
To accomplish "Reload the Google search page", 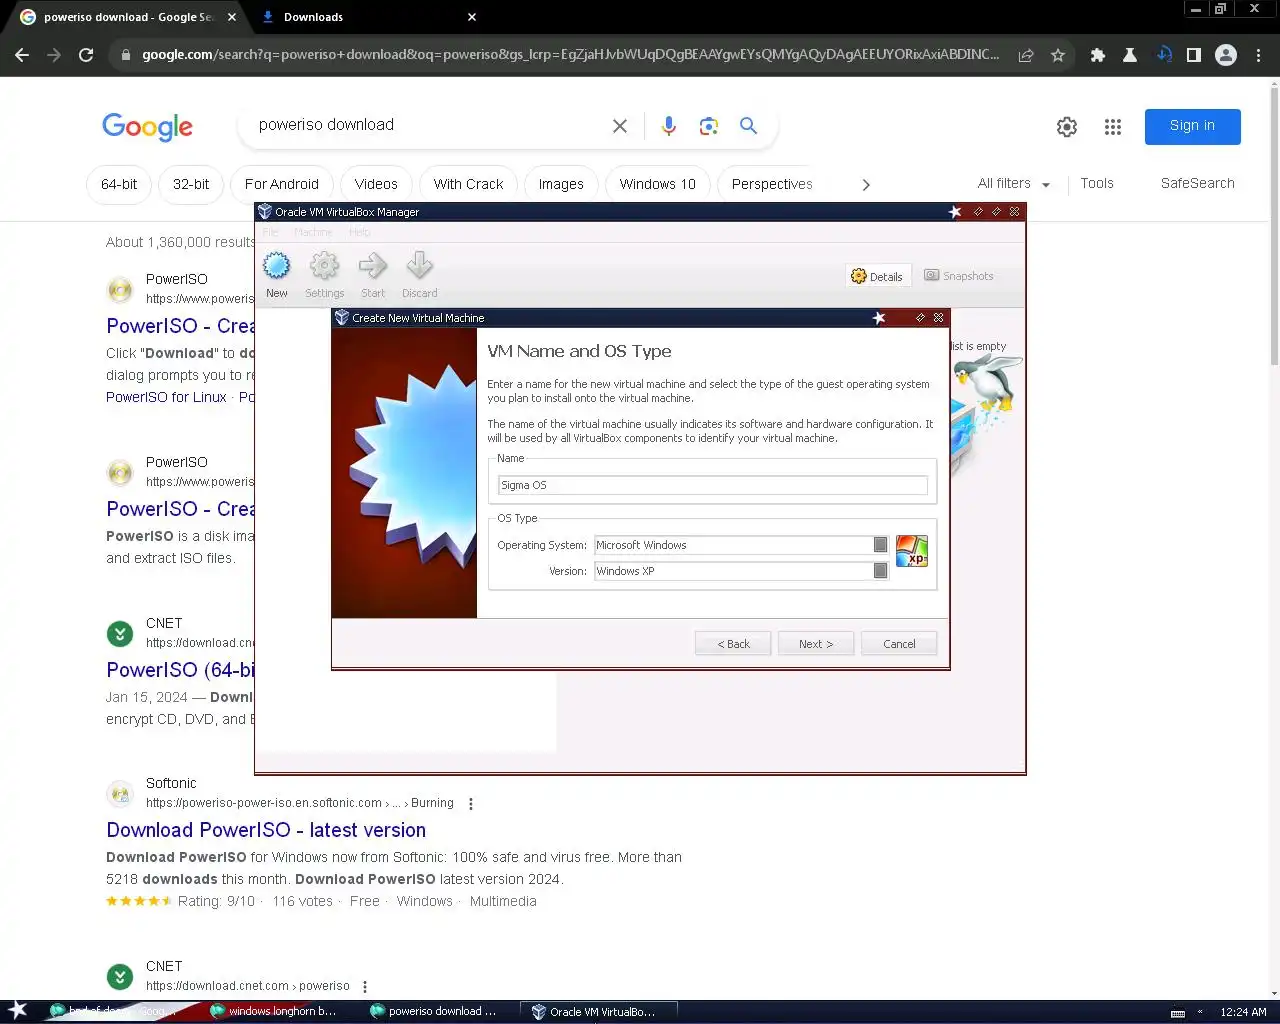I will coord(86,55).
